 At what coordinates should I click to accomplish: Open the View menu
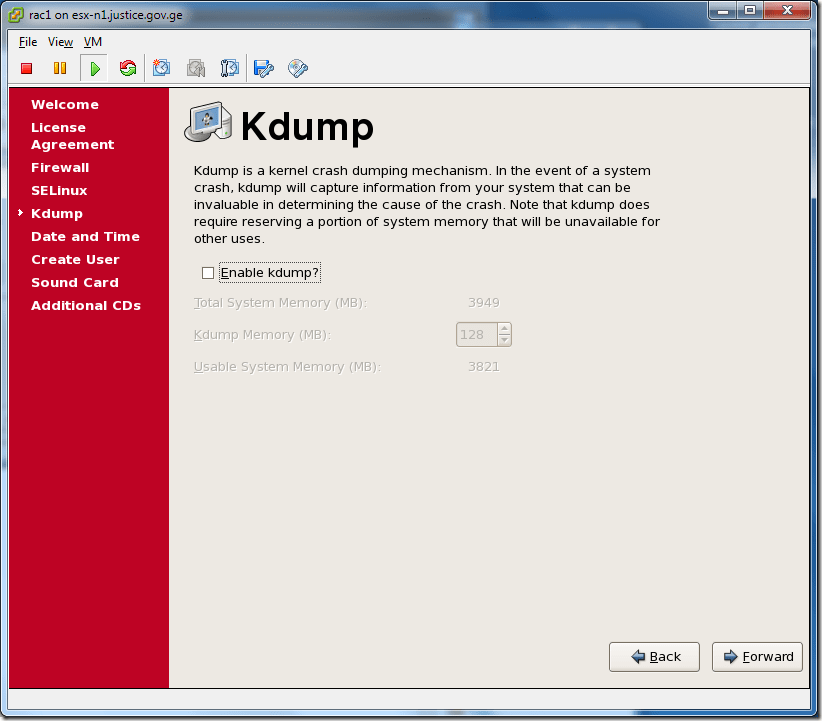(x=60, y=42)
